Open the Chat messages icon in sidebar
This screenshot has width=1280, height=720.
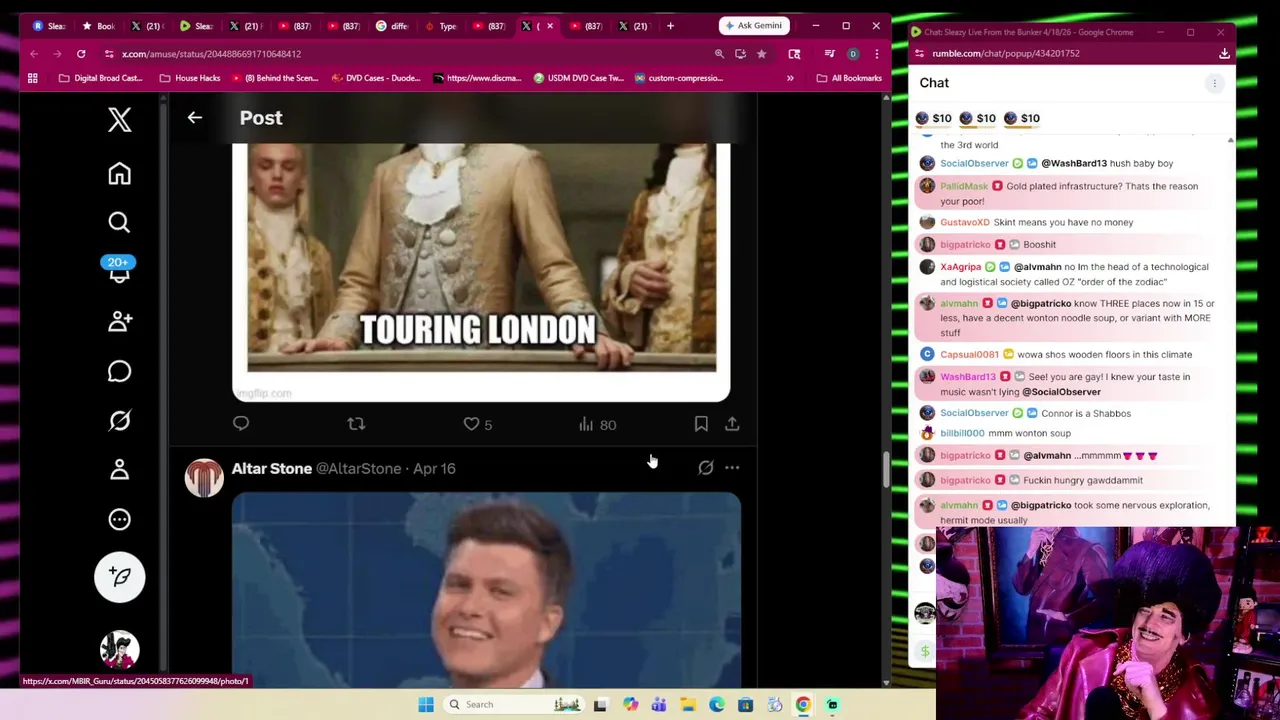pyautogui.click(x=119, y=371)
